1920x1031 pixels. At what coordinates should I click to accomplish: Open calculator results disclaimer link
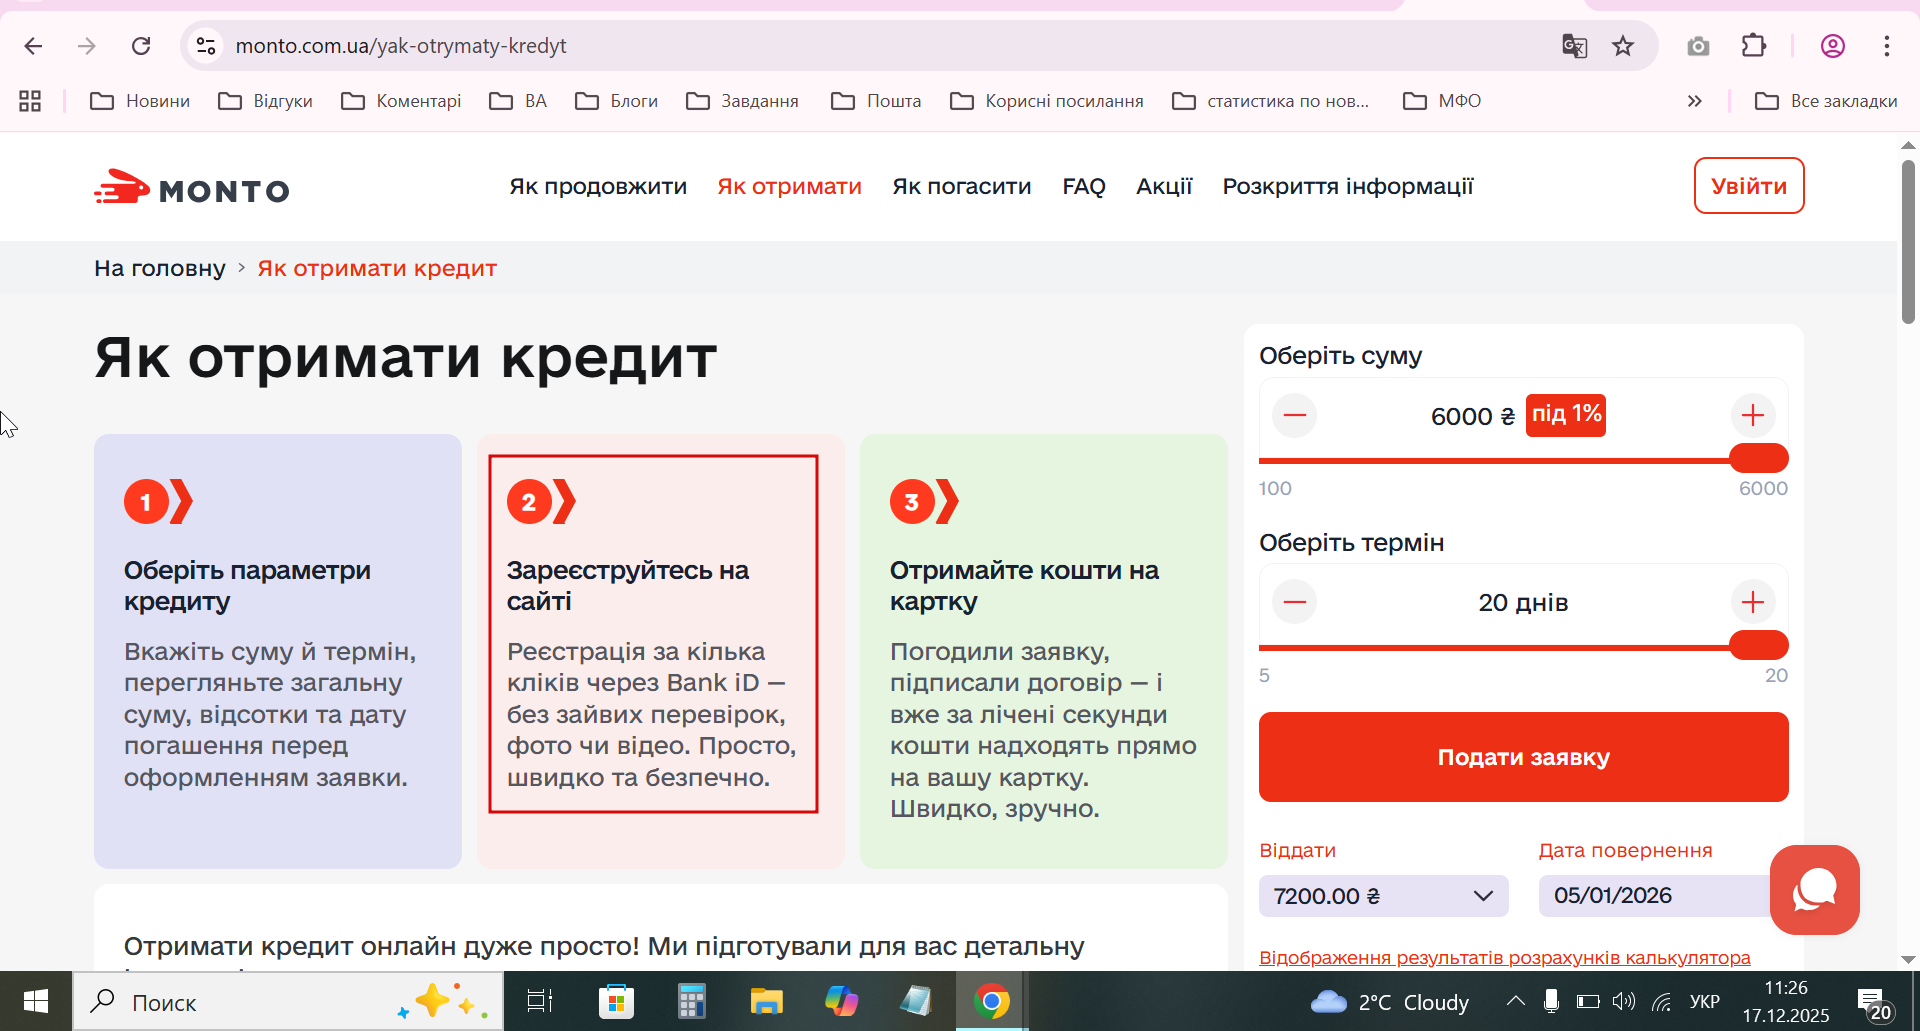(x=1504, y=957)
